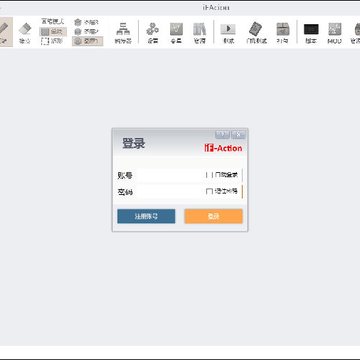This screenshot has width=360, height=360.
Task: Open the hierarchy tree structure tool
Action: point(123,33)
